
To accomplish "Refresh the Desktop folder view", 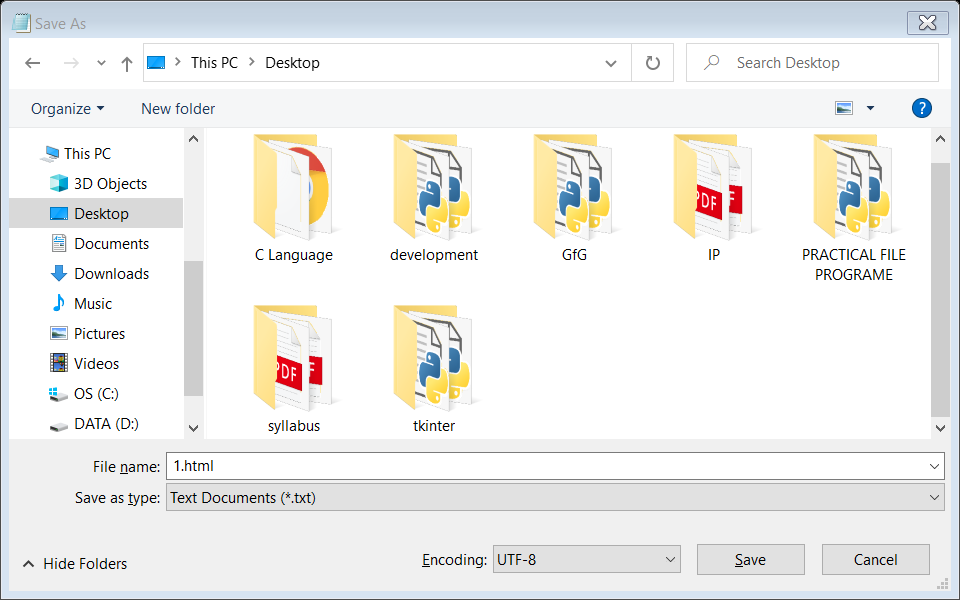I will click(653, 62).
